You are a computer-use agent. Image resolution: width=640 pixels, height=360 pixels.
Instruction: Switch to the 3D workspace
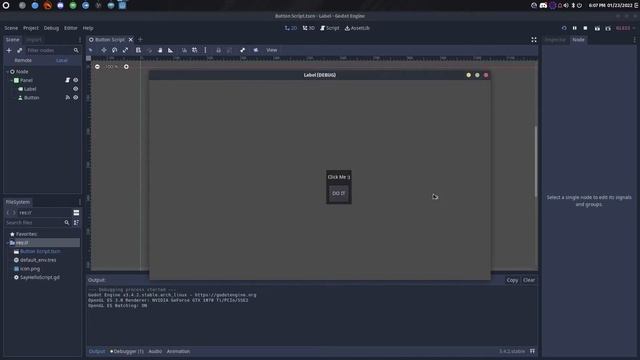click(309, 28)
